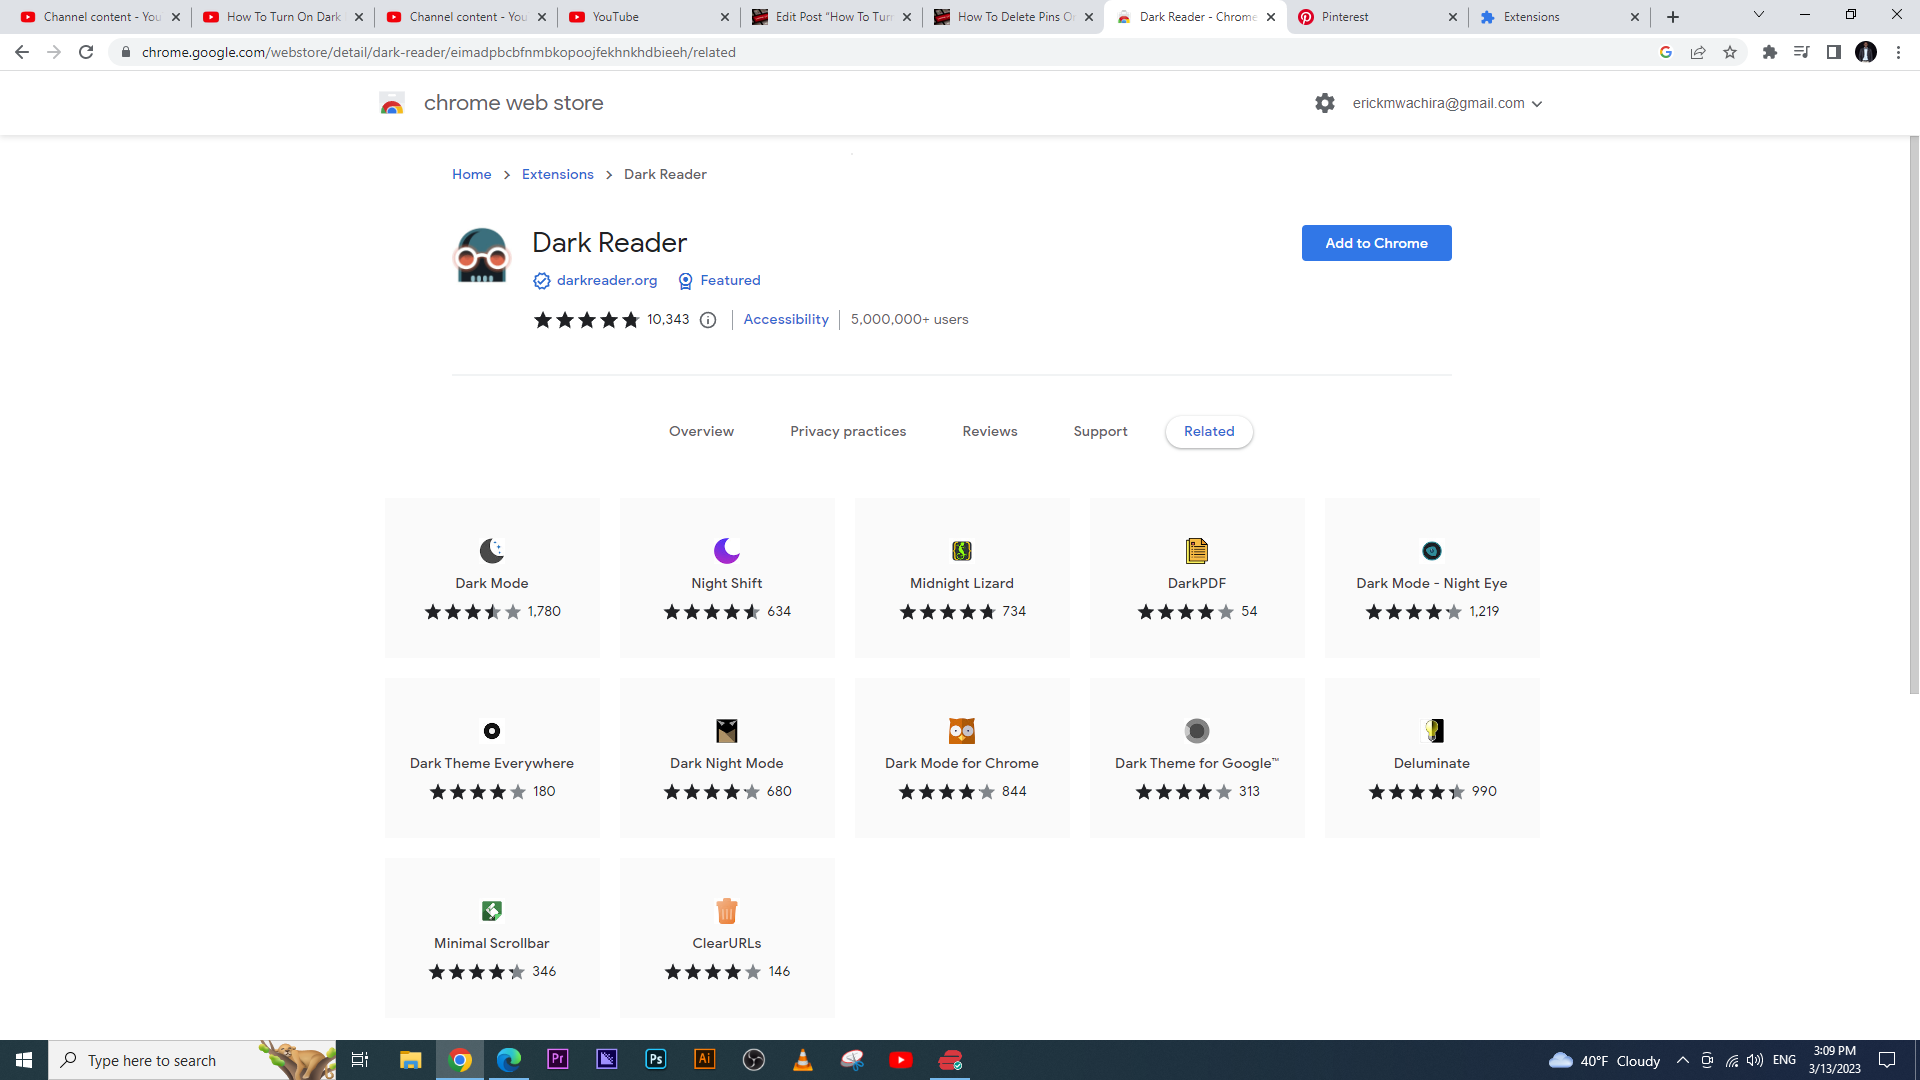Screen dimensions: 1920x1080
Task: Open the Windows Start menu
Action: (24, 1060)
